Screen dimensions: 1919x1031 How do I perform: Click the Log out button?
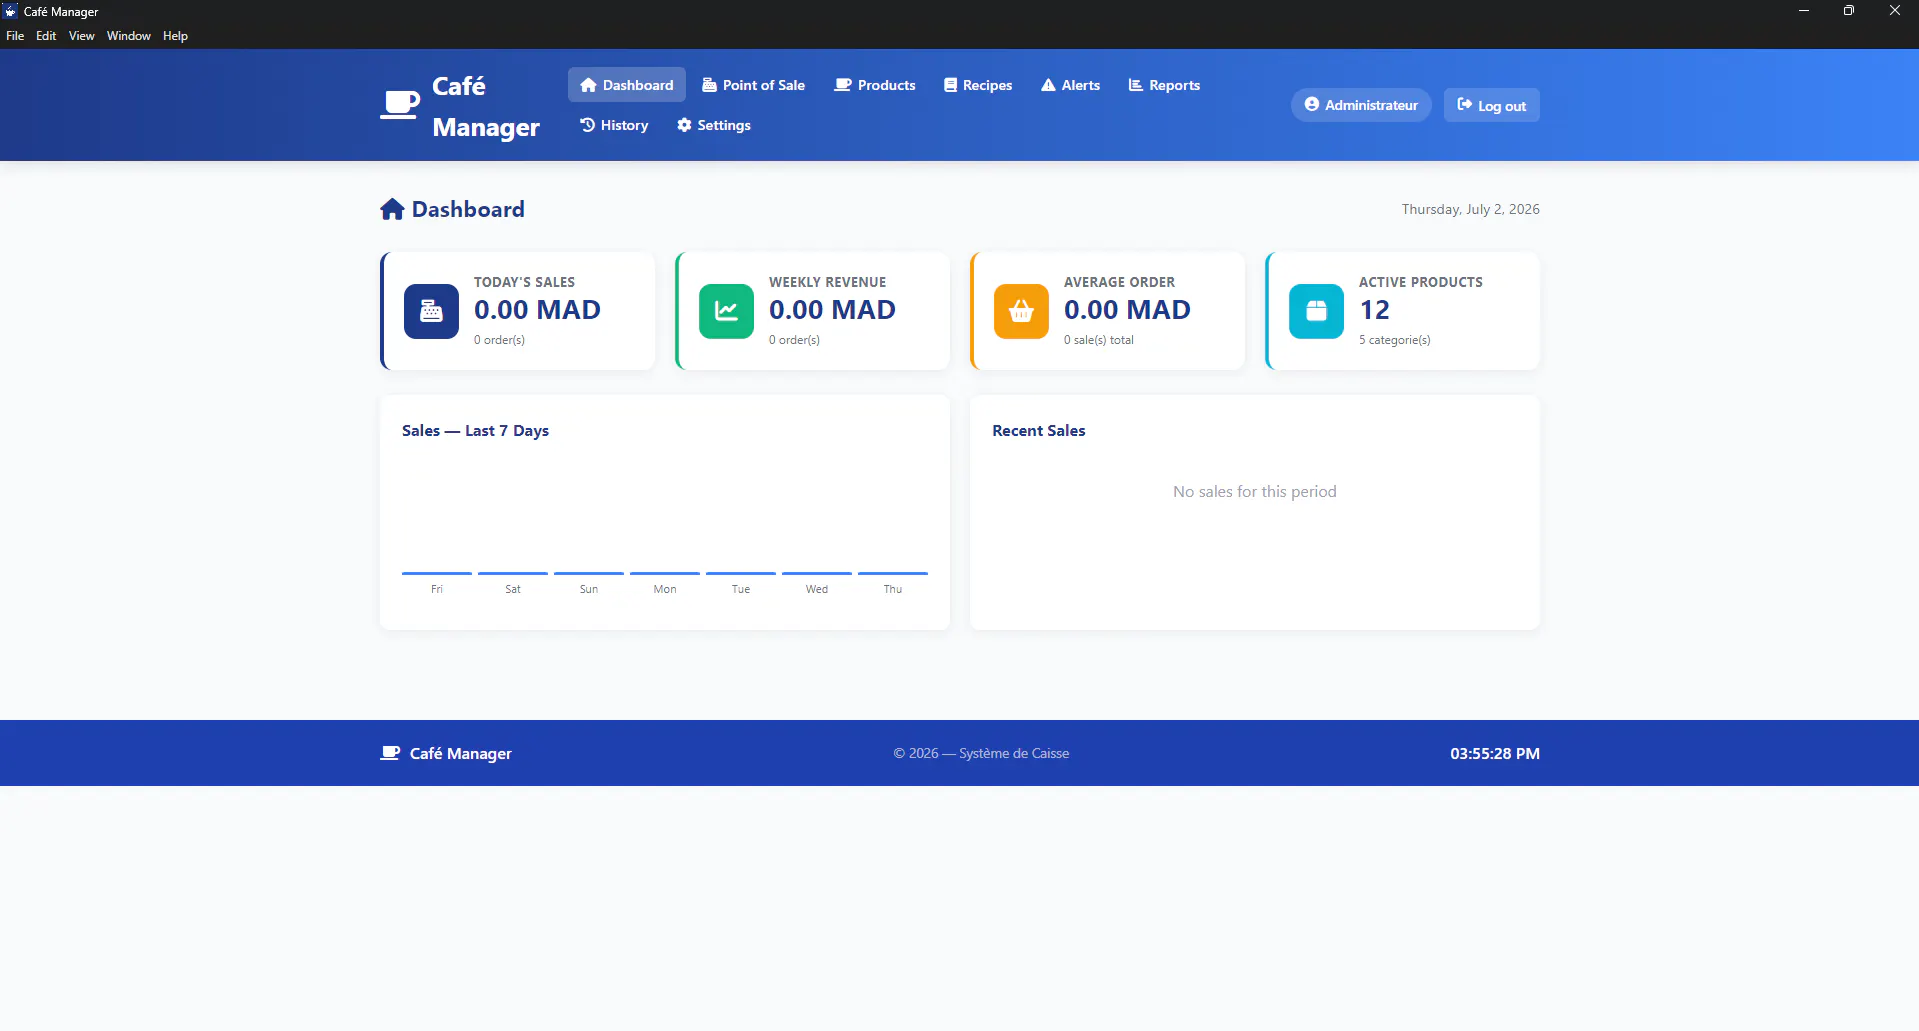[1491, 105]
